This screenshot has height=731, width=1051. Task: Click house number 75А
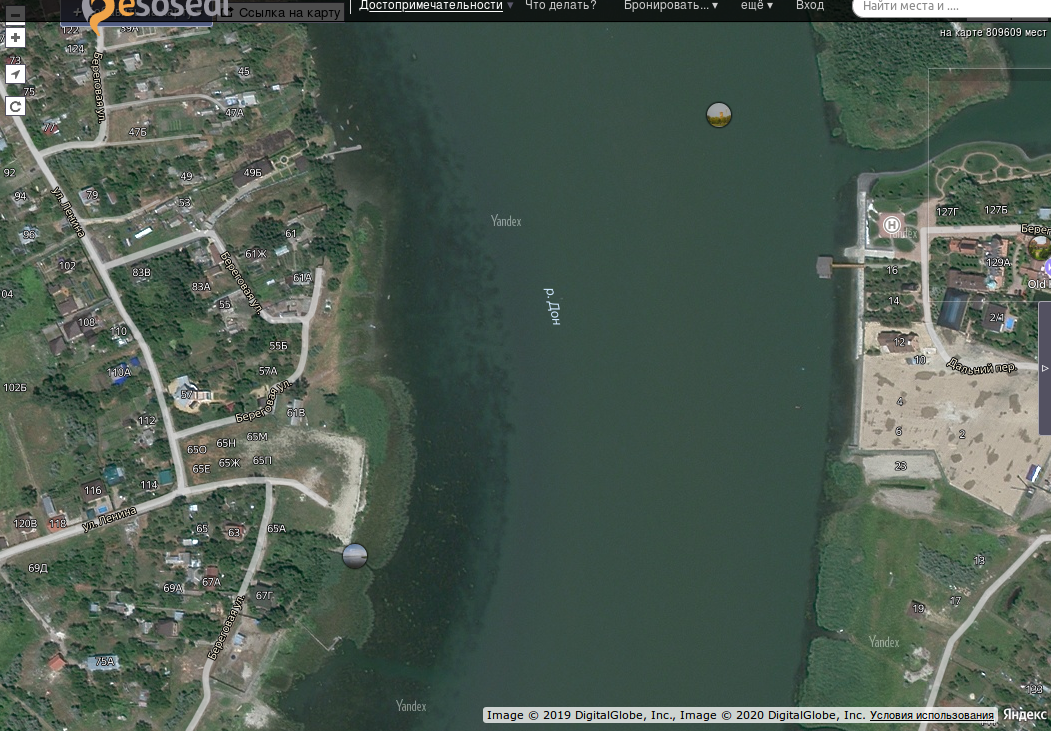coord(105,661)
